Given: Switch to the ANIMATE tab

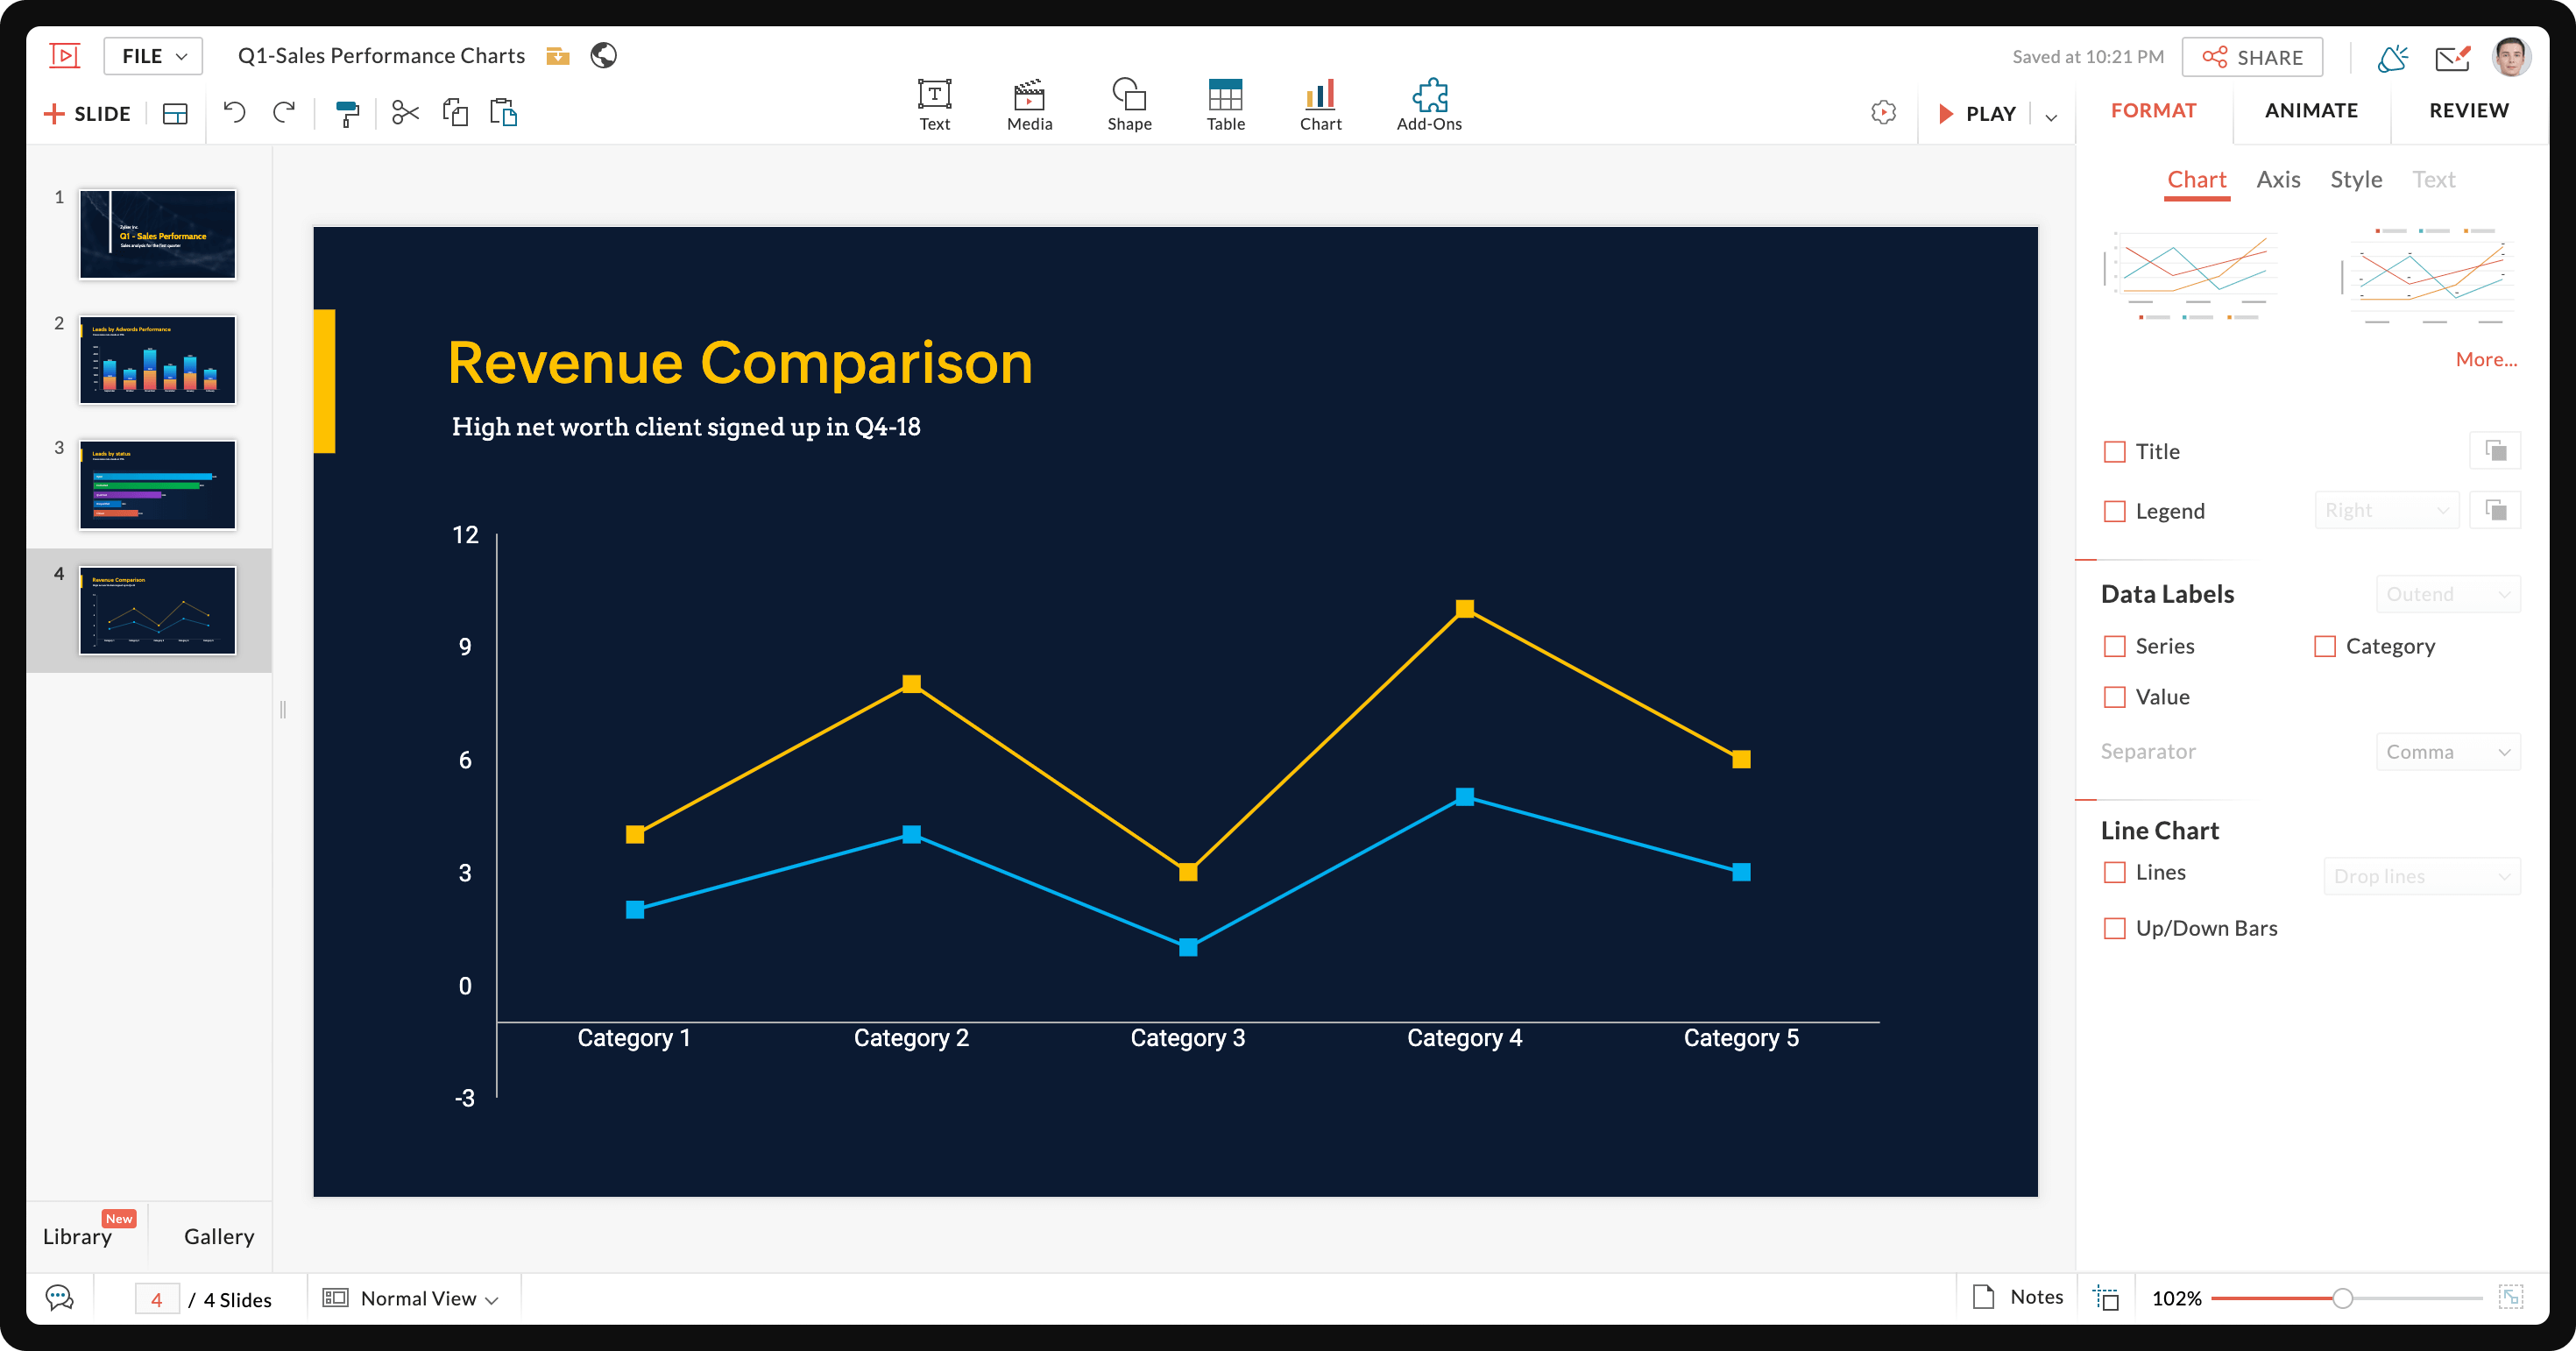Looking at the screenshot, I should 2311,111.
